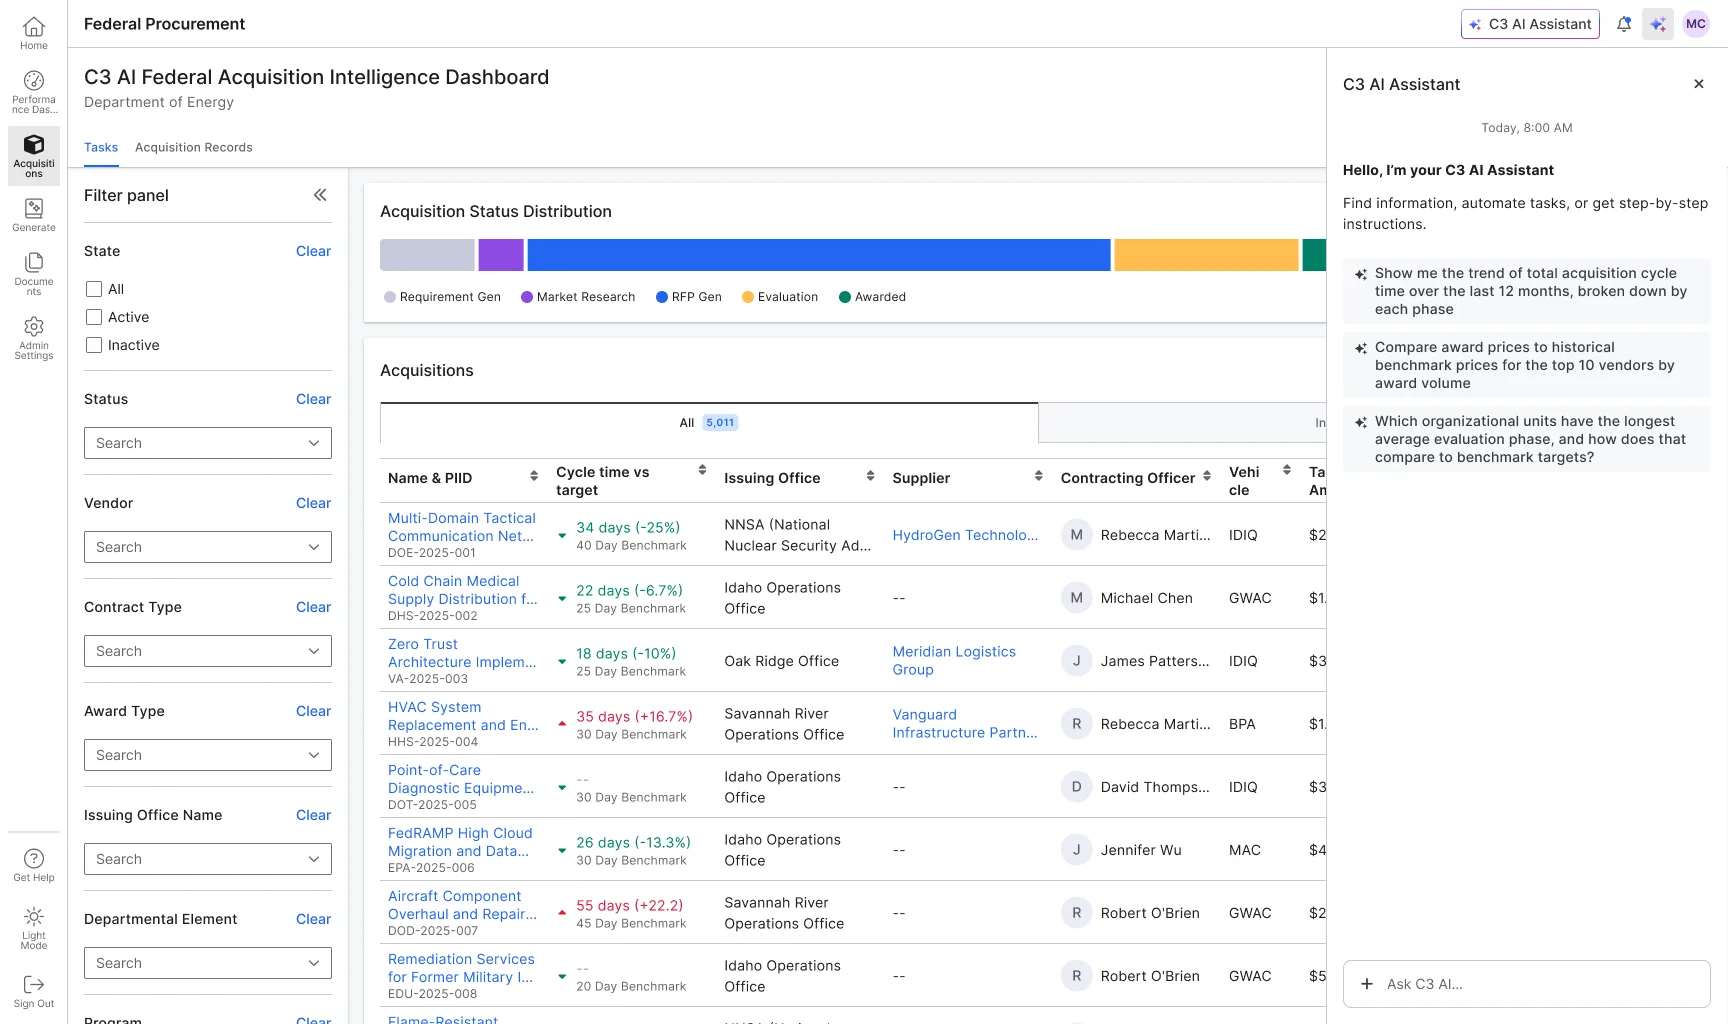Image resolution: width=1728 pixels, height=1024 pixels.
Task: Open HVAC System Replacement acquisition link
Action: 463,716
